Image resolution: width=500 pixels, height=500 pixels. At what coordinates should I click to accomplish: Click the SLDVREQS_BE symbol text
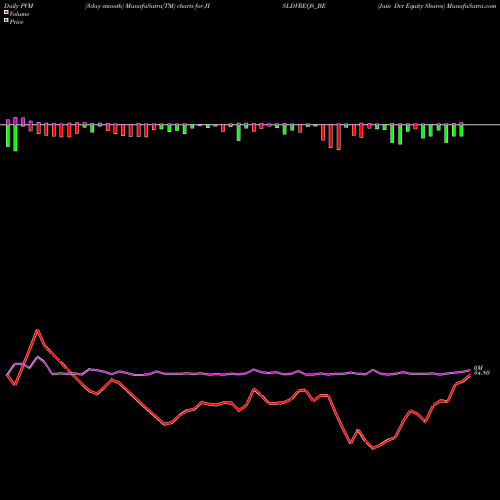click(304, 6)
